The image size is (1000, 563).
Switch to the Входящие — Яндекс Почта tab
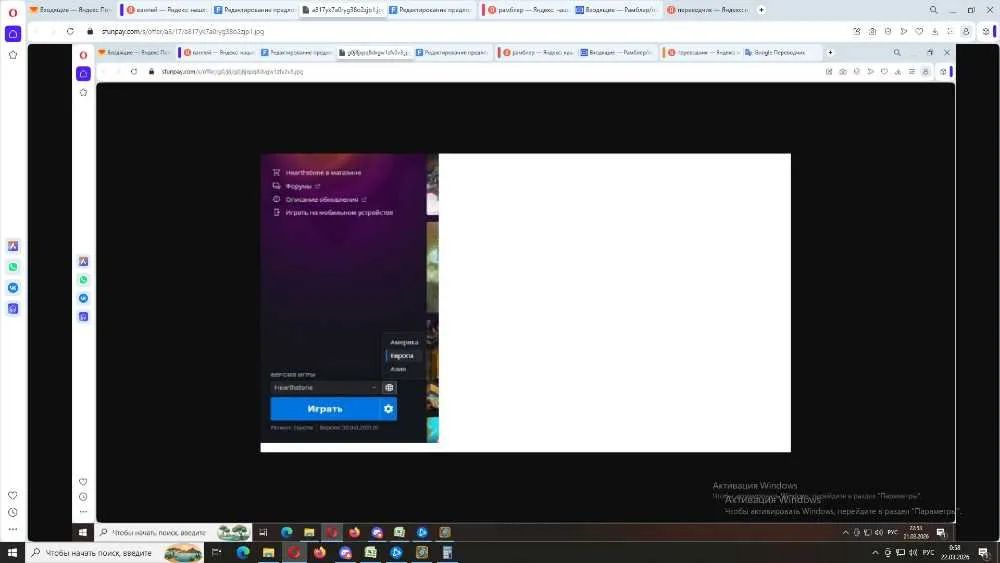coord(70,10)
